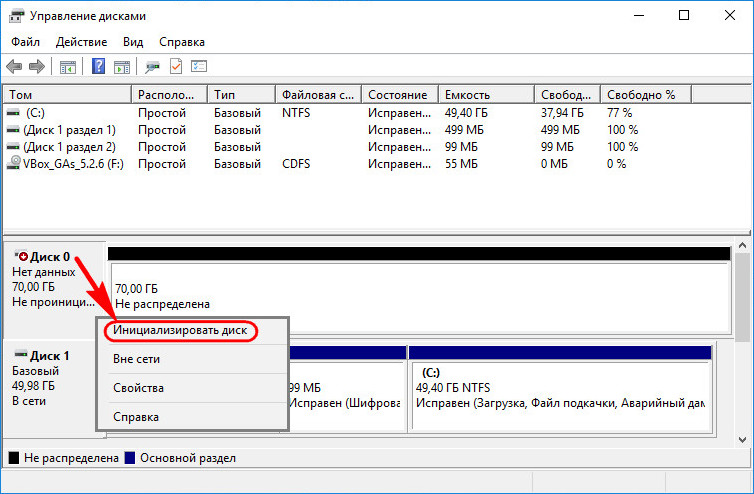Sort by the Состояние column header
754x494 pixels.
400,95
